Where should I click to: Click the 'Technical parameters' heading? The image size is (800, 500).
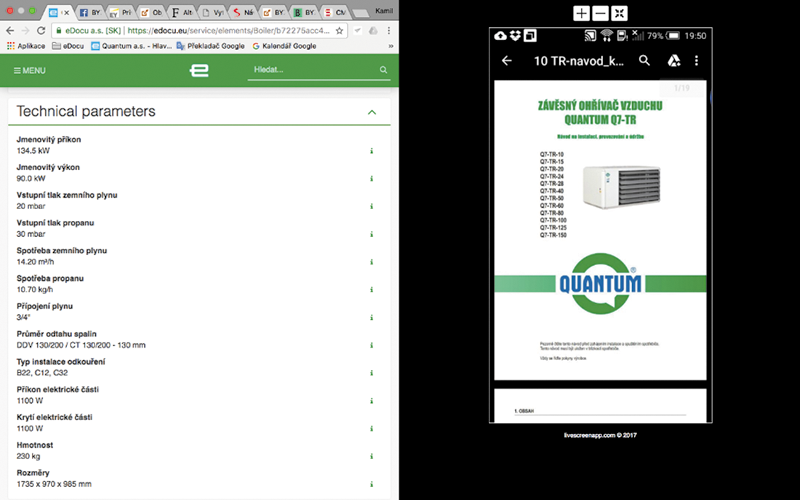(x=86, y=111)
